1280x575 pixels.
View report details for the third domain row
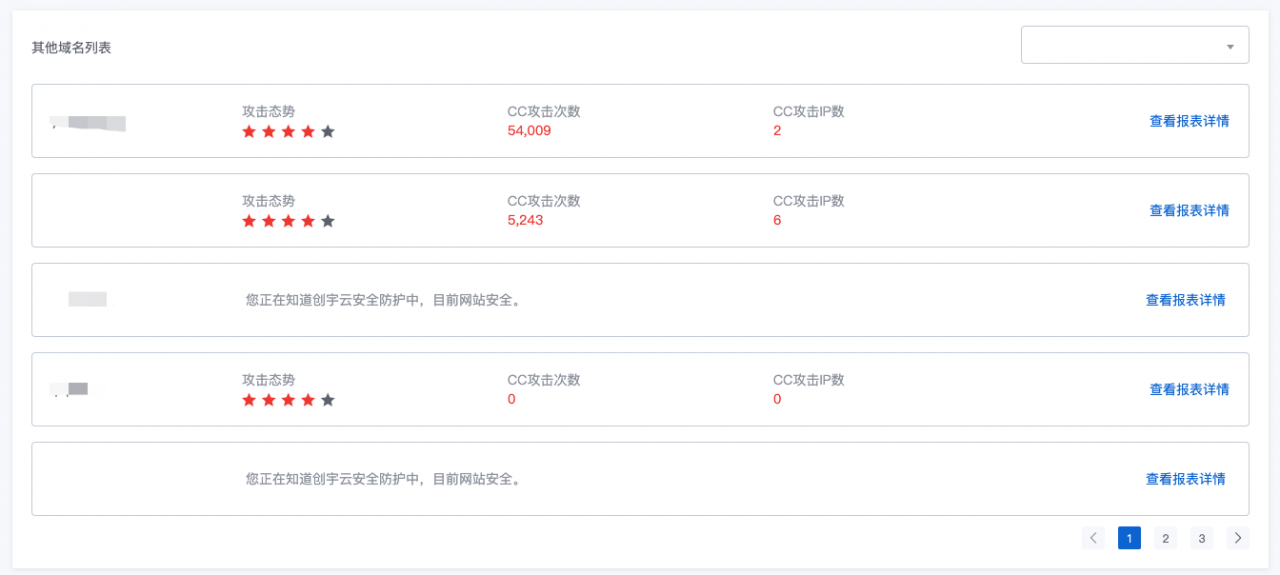click(1185, 300)
